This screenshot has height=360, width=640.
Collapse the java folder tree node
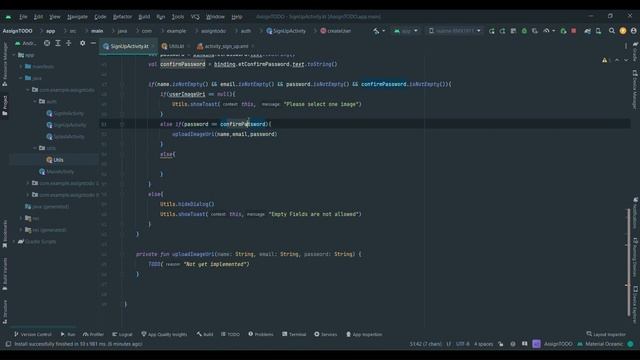coord(21,78)
